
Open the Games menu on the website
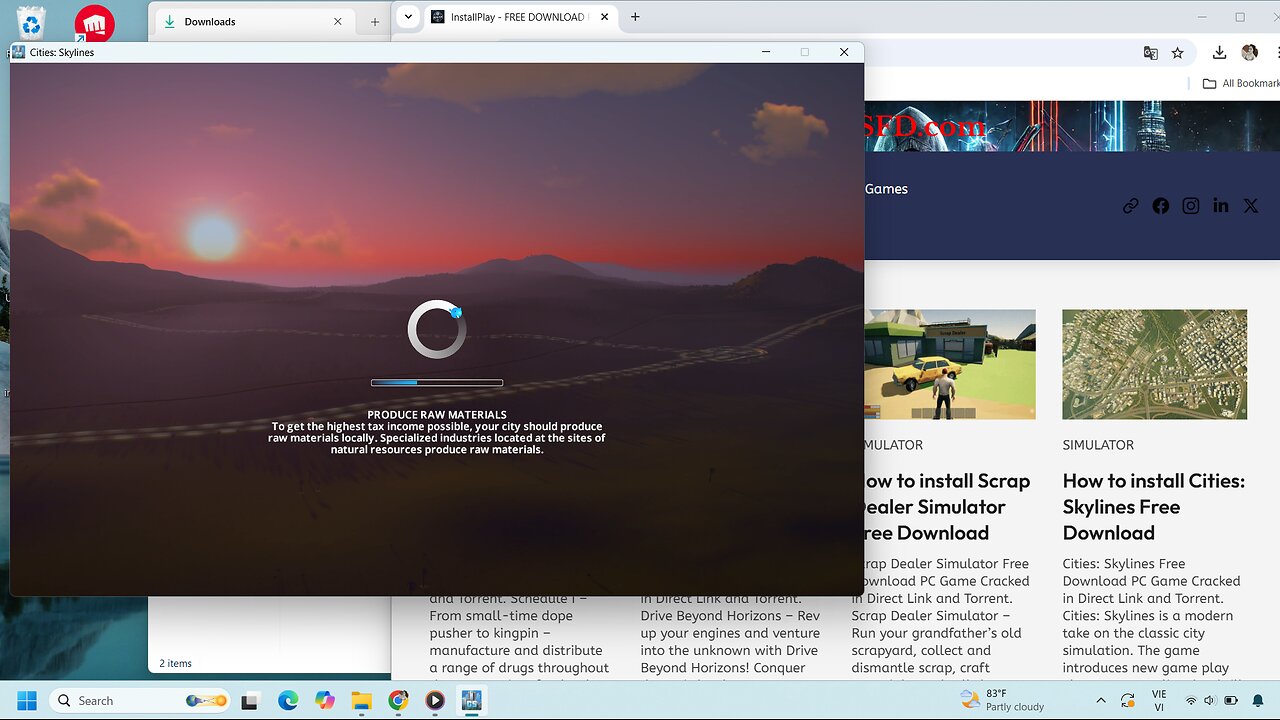coord(886,189)
